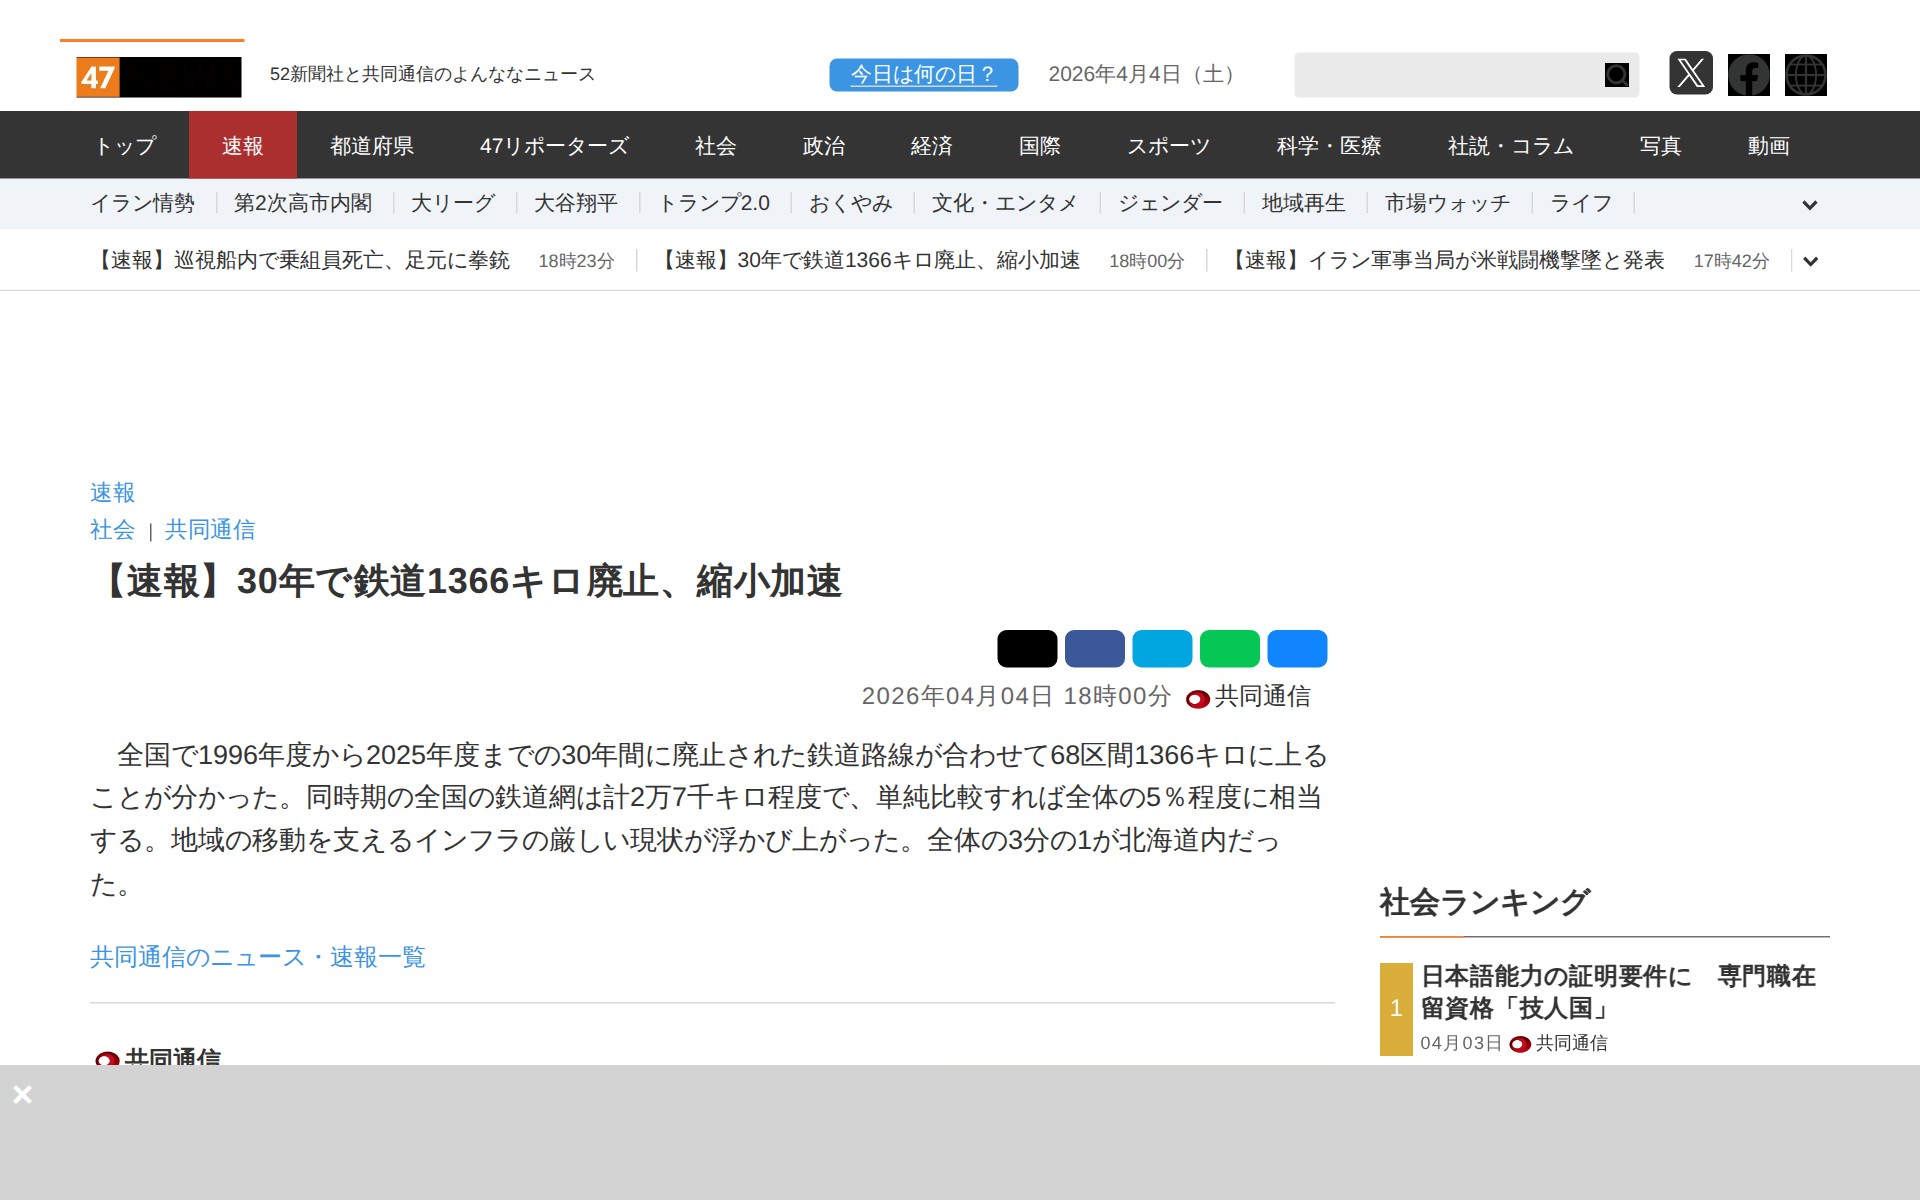Share article via green LINE button
Image resolution: width=1920 pixels, height=1200 pixels.
coord(1229,649)
